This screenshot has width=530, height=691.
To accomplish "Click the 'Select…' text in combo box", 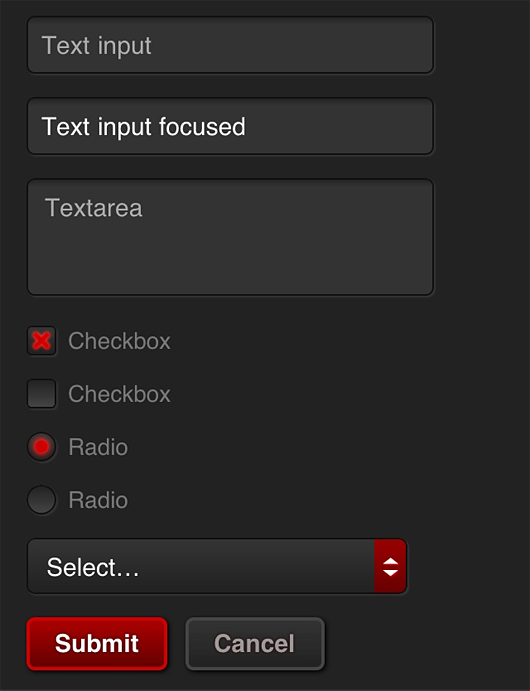I will pos(93,567).
